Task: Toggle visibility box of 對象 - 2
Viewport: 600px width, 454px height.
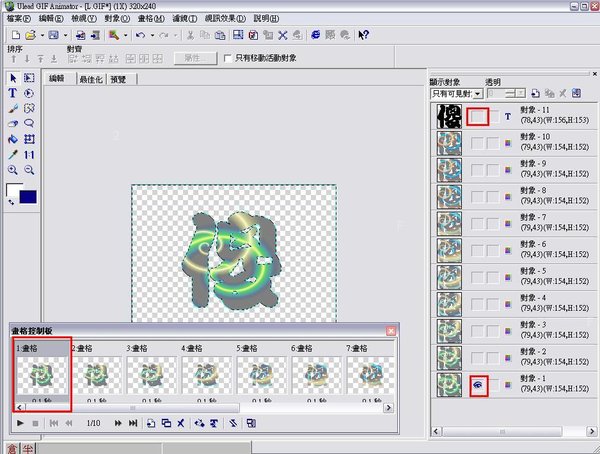Action: coord(477,358)
